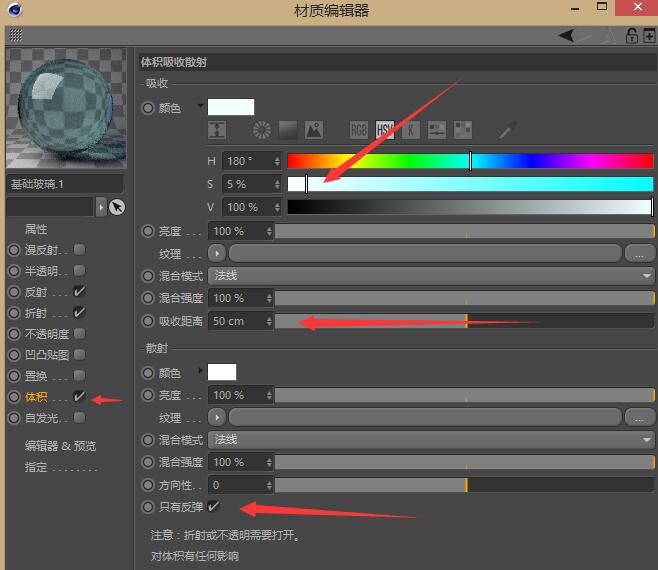Click the absorption 亮度 100% field
This screenshot has width=658, height=570.
240,231
